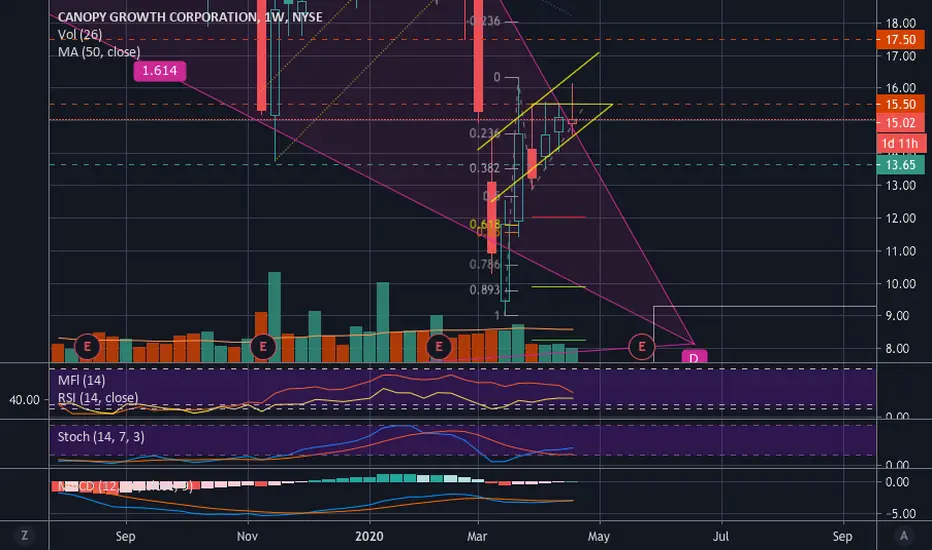Select the MFI (14) indicator legend

[x=81, y=380]
